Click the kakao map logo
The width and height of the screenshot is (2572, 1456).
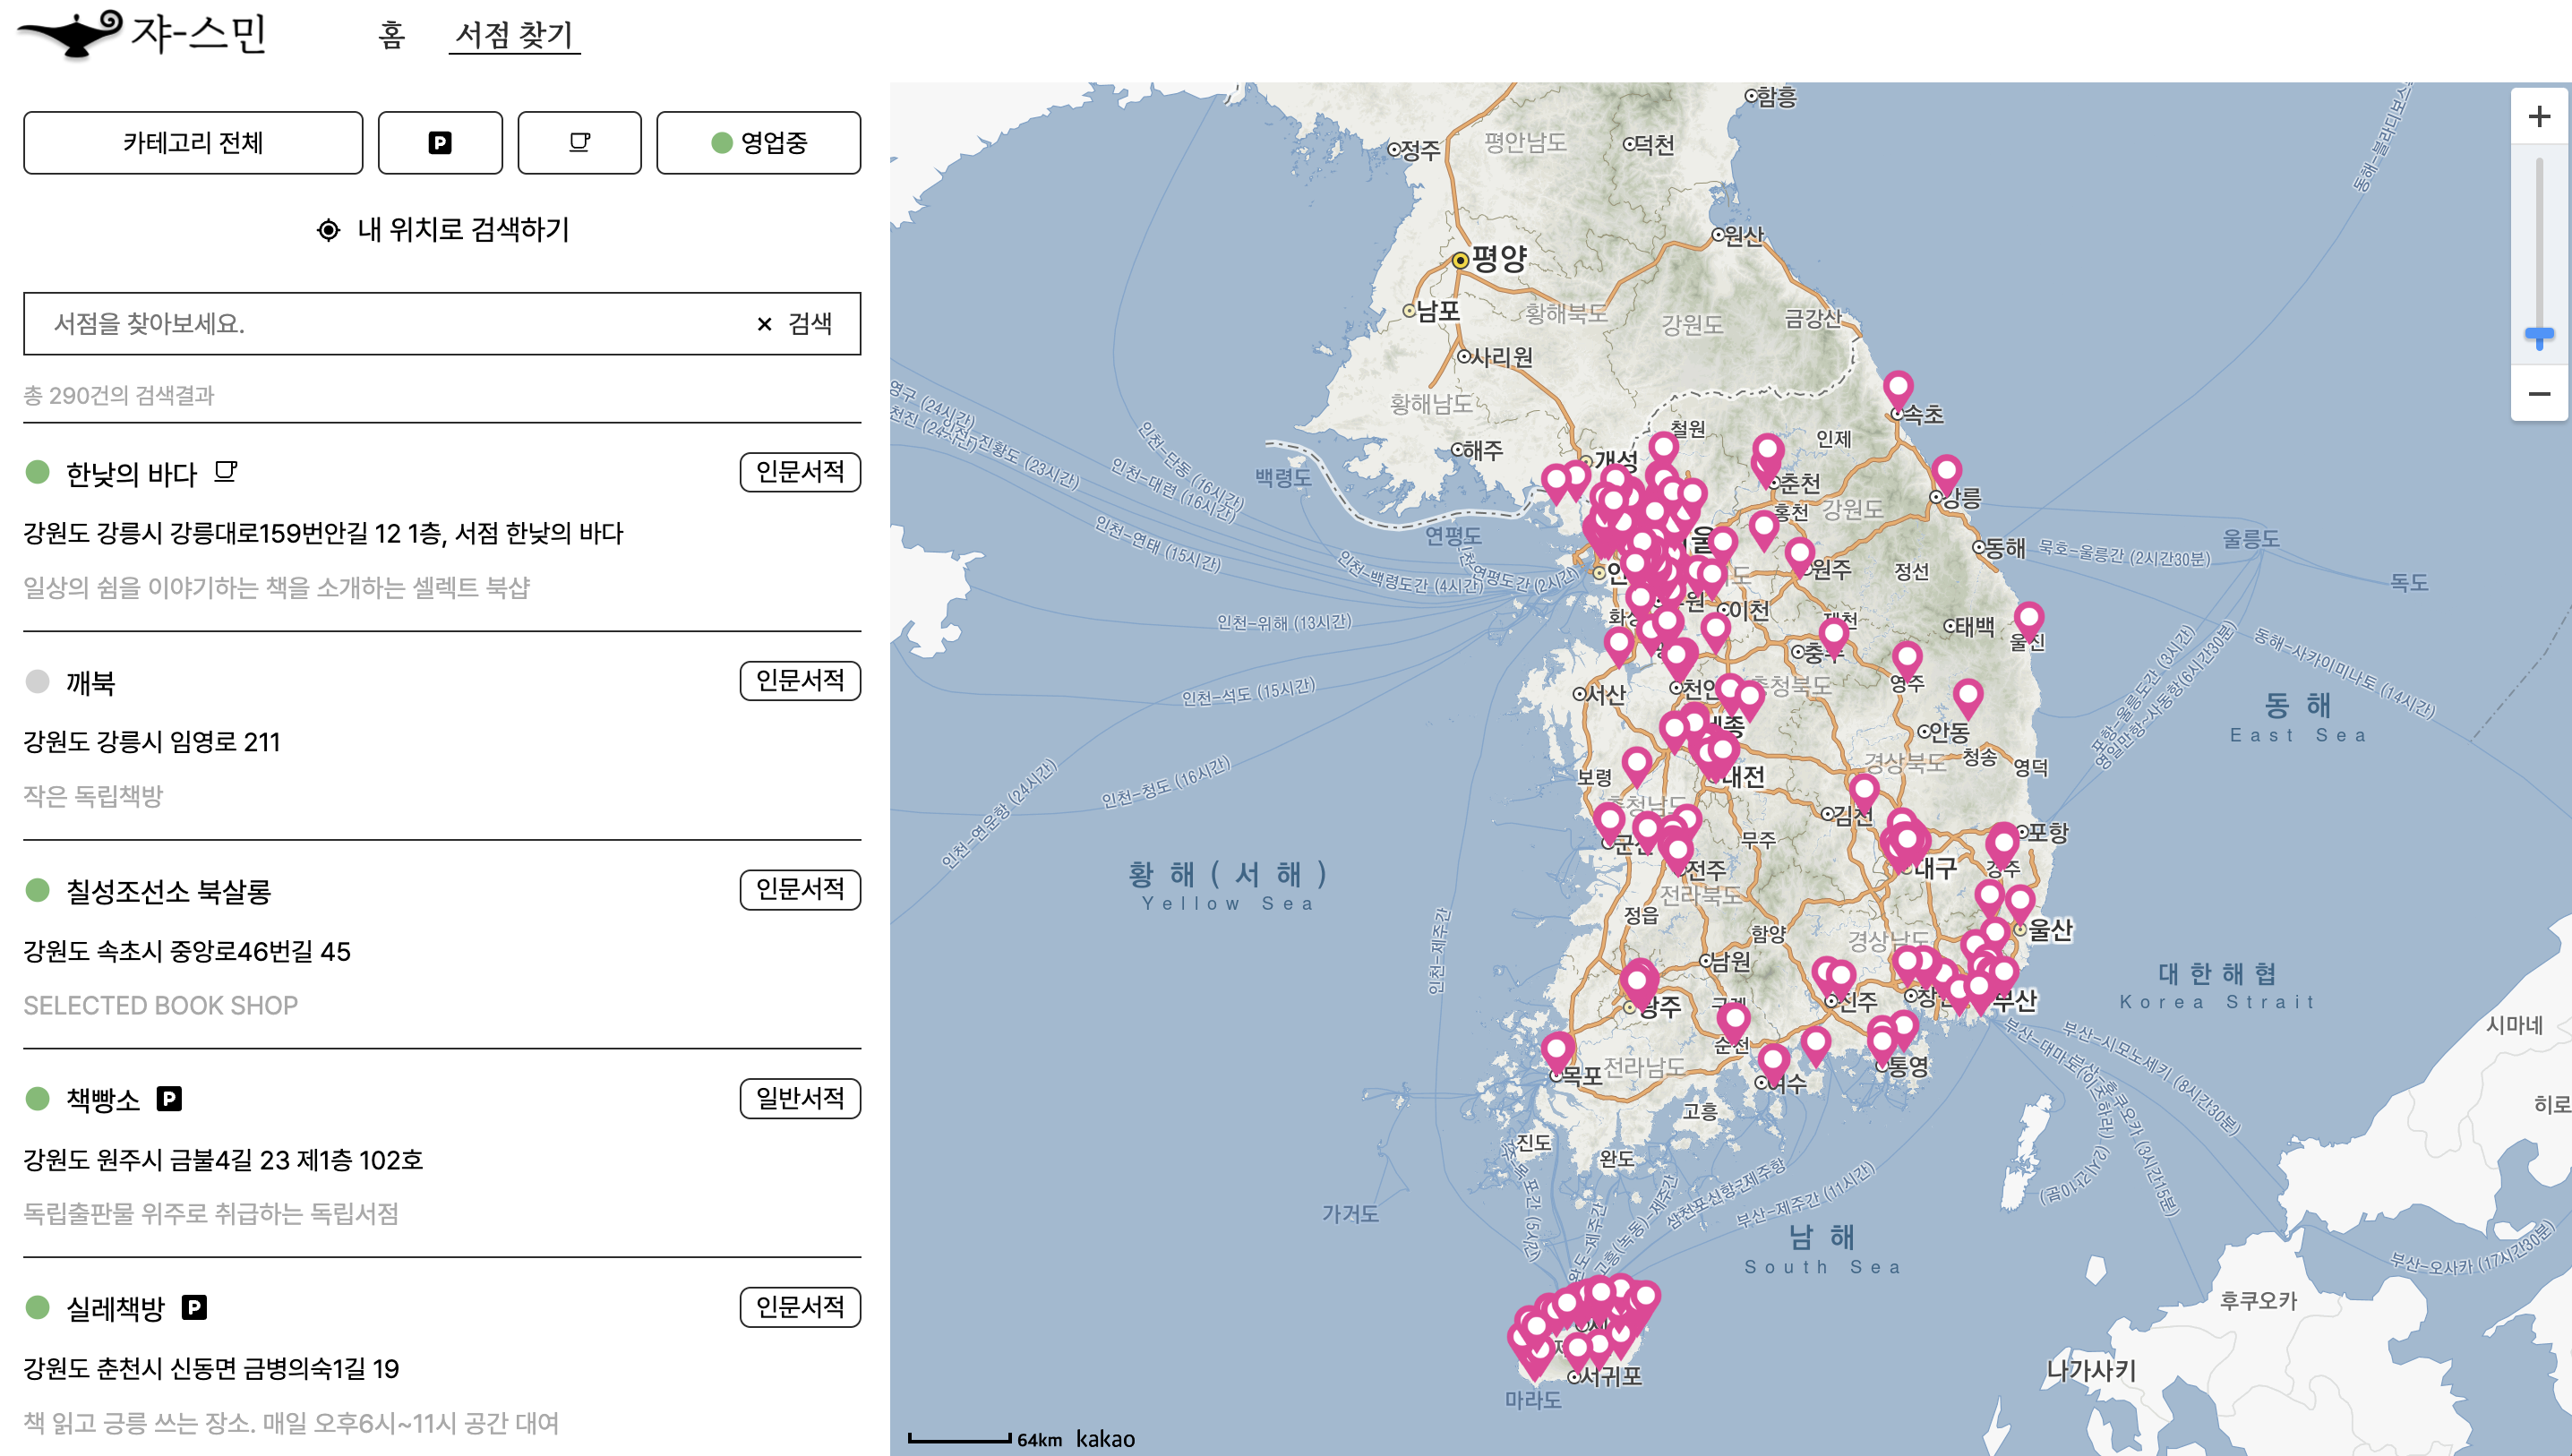click(1105, 1438)
